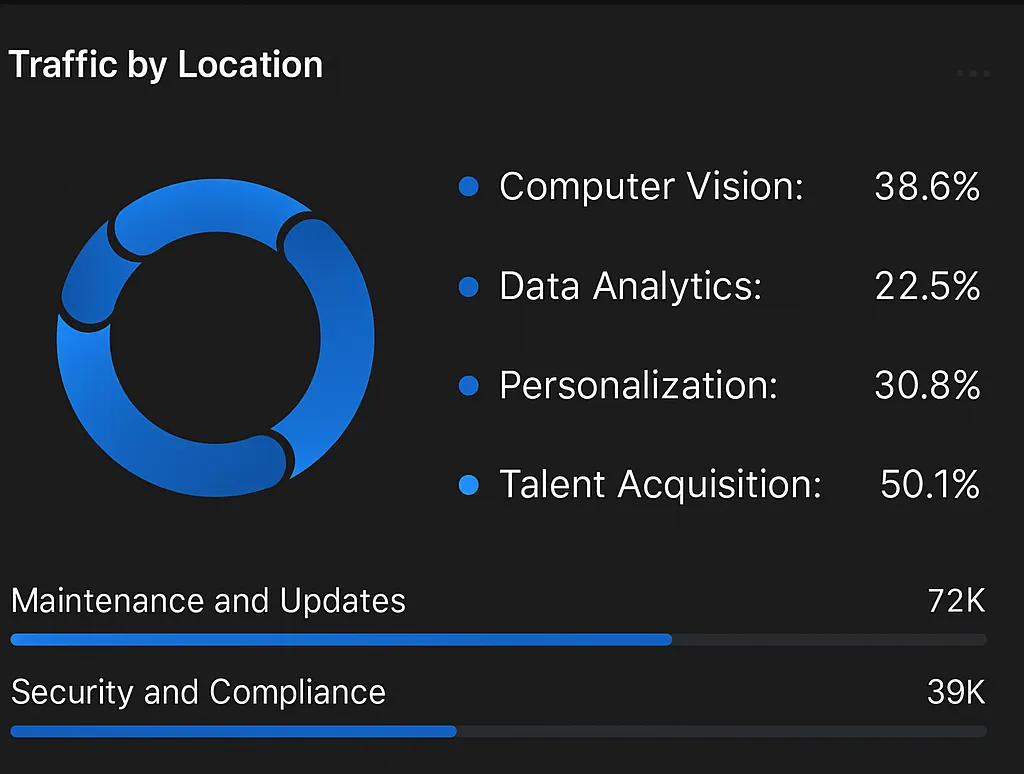
Task: Select the Data Analytics legend label
Action: pyautogui.click(x=630, y=287)
